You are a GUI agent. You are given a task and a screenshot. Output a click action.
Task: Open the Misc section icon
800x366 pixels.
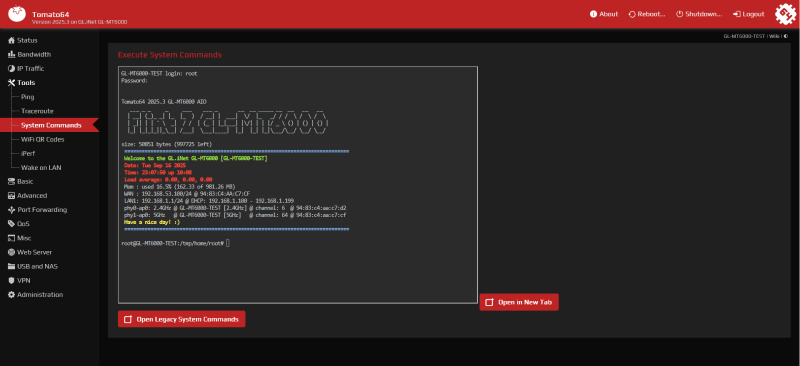[11, 238]
